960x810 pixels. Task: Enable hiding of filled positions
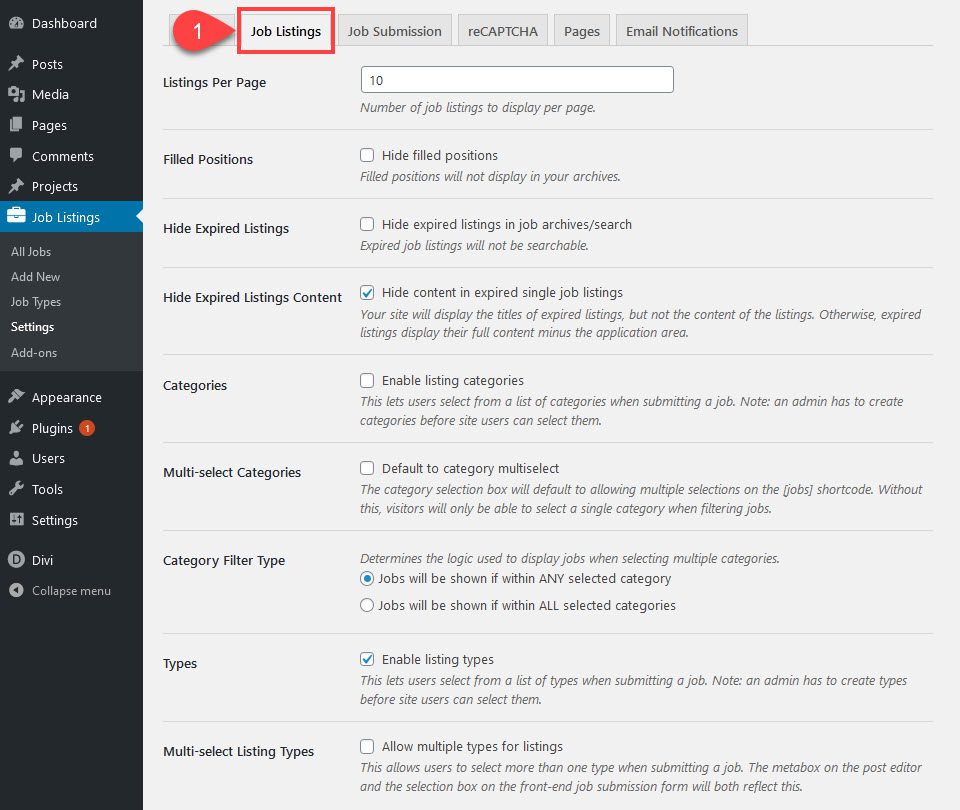pos(368,155)
